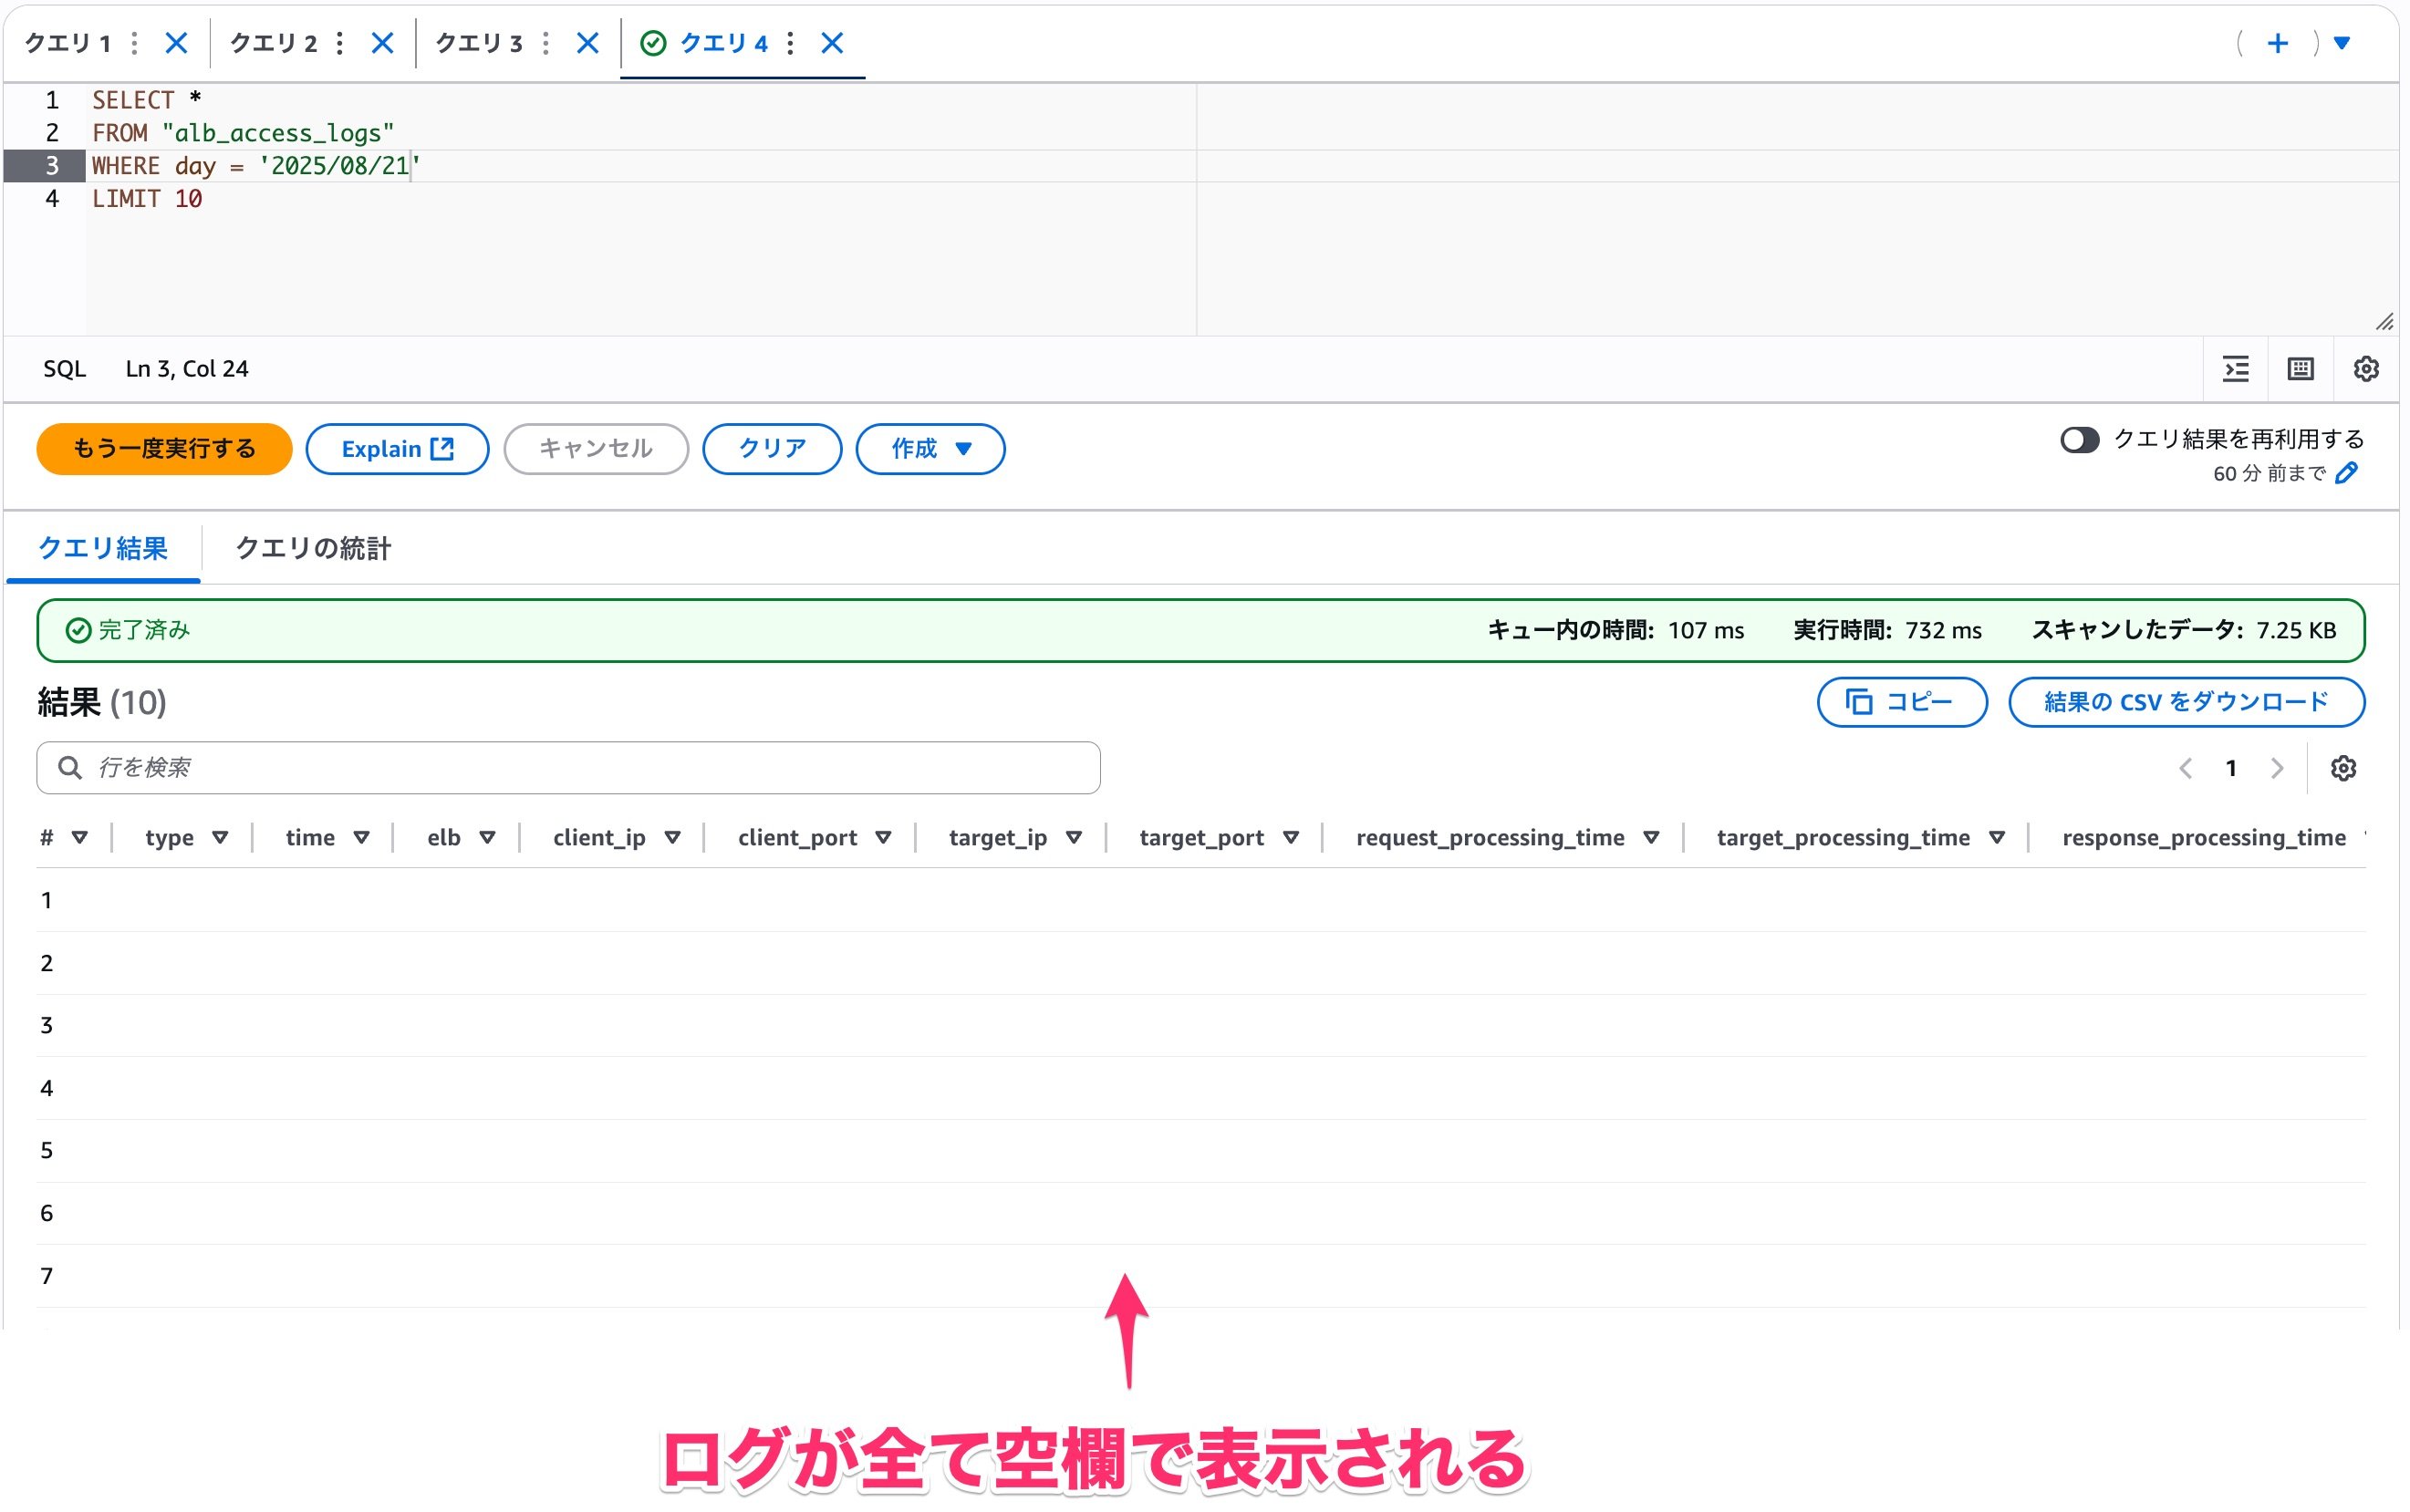Close the クエリ 3 tab
The image size is (2410, 1512).
588,43
